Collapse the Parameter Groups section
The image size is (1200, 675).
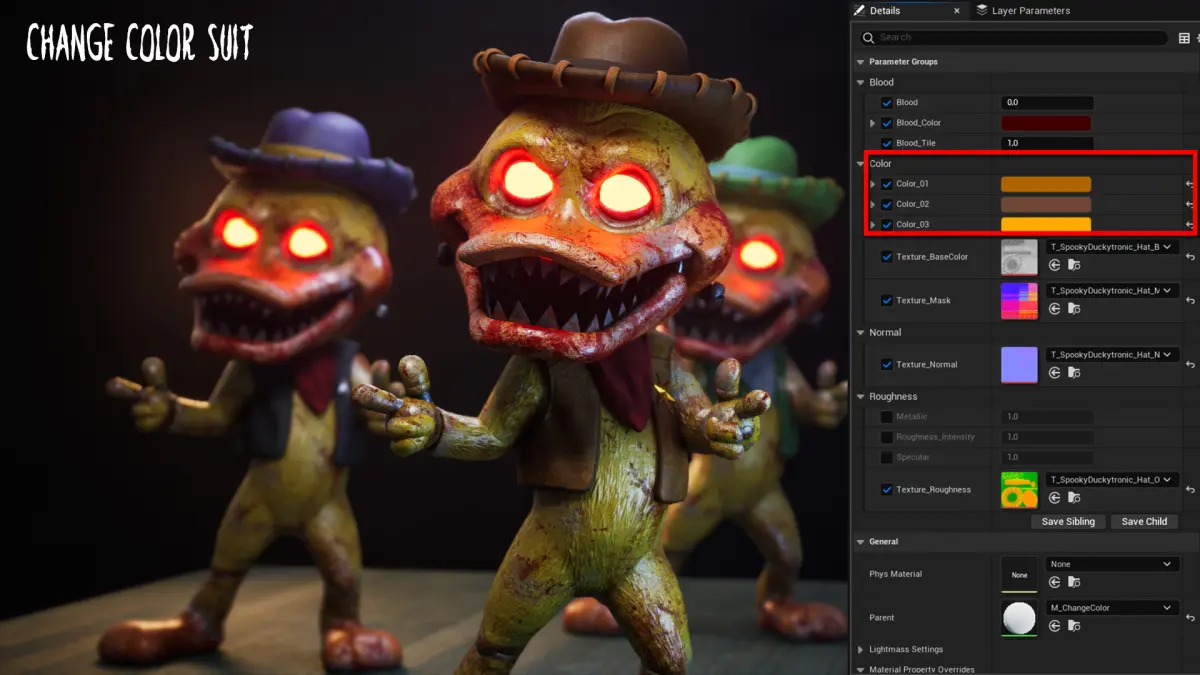(859, 62)
